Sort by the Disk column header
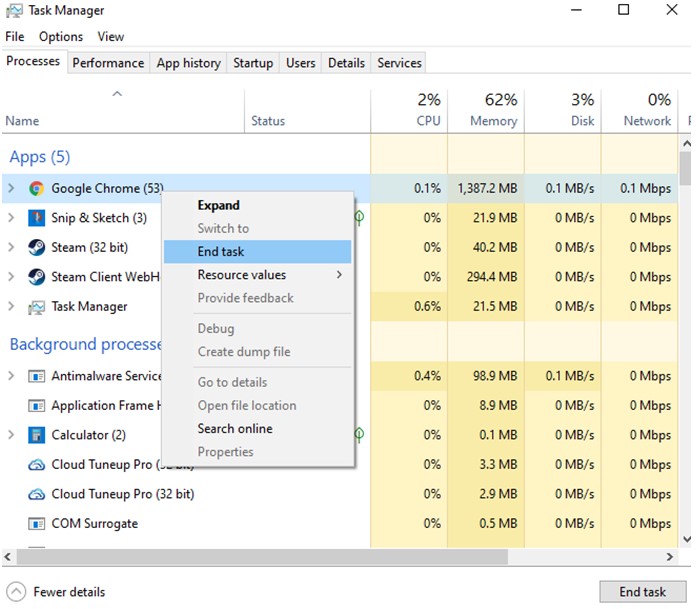 click(x=562, y=111)
